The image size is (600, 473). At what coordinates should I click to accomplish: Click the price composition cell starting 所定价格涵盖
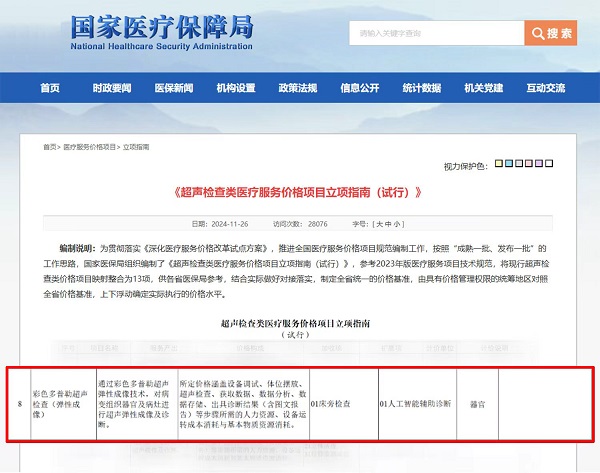[x=243, y=404]
